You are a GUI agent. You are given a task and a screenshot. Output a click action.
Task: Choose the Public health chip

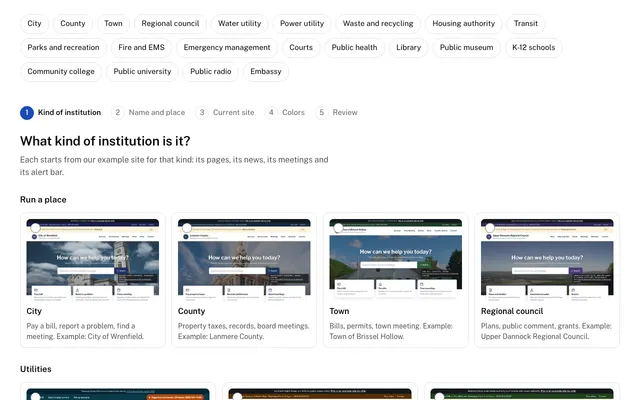[354, 48]
